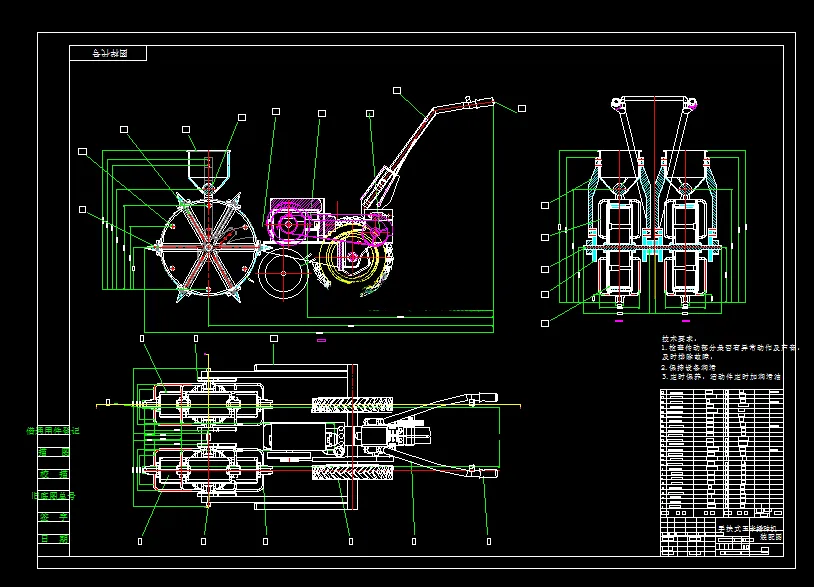This screenshot has width=814, height=587.
Task: Click the 日期 cell in the left margin
Action: (53, 539)
